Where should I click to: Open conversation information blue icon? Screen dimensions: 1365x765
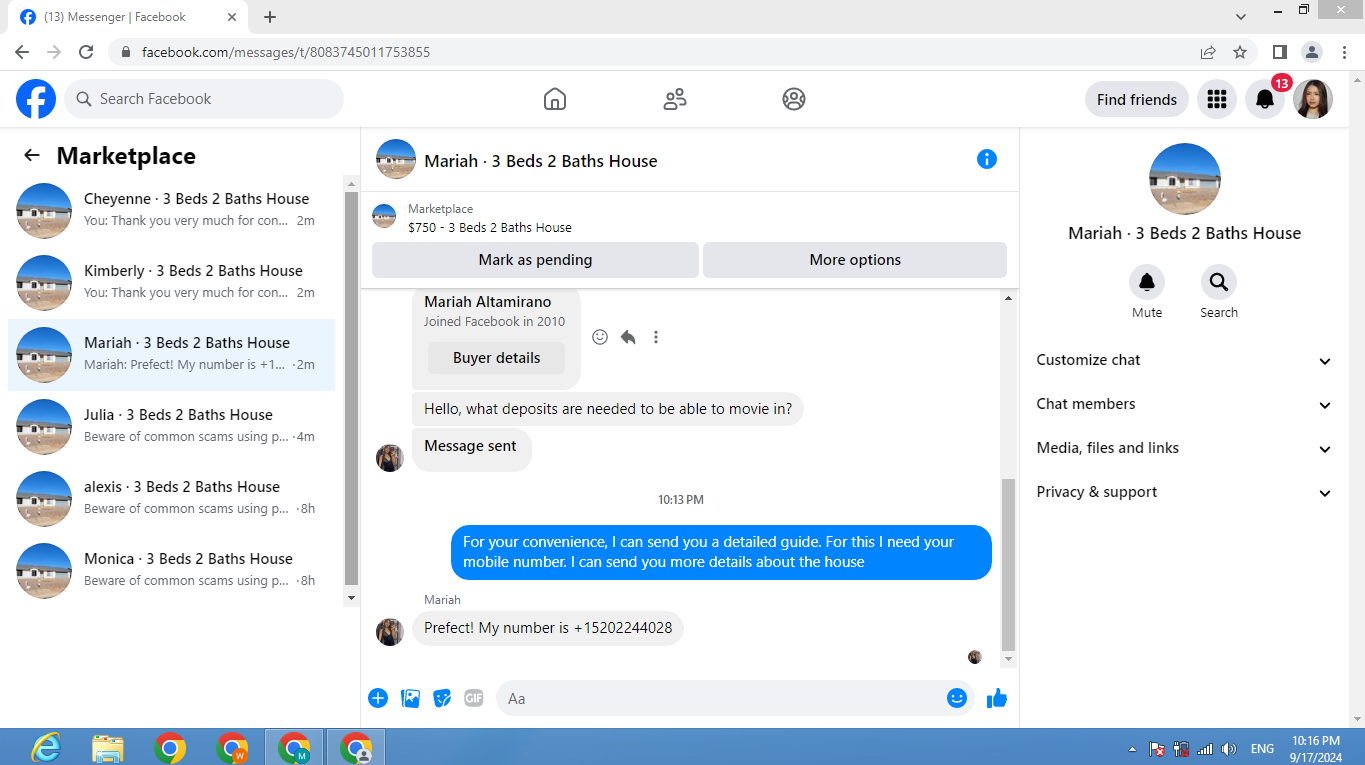(987, 159)
